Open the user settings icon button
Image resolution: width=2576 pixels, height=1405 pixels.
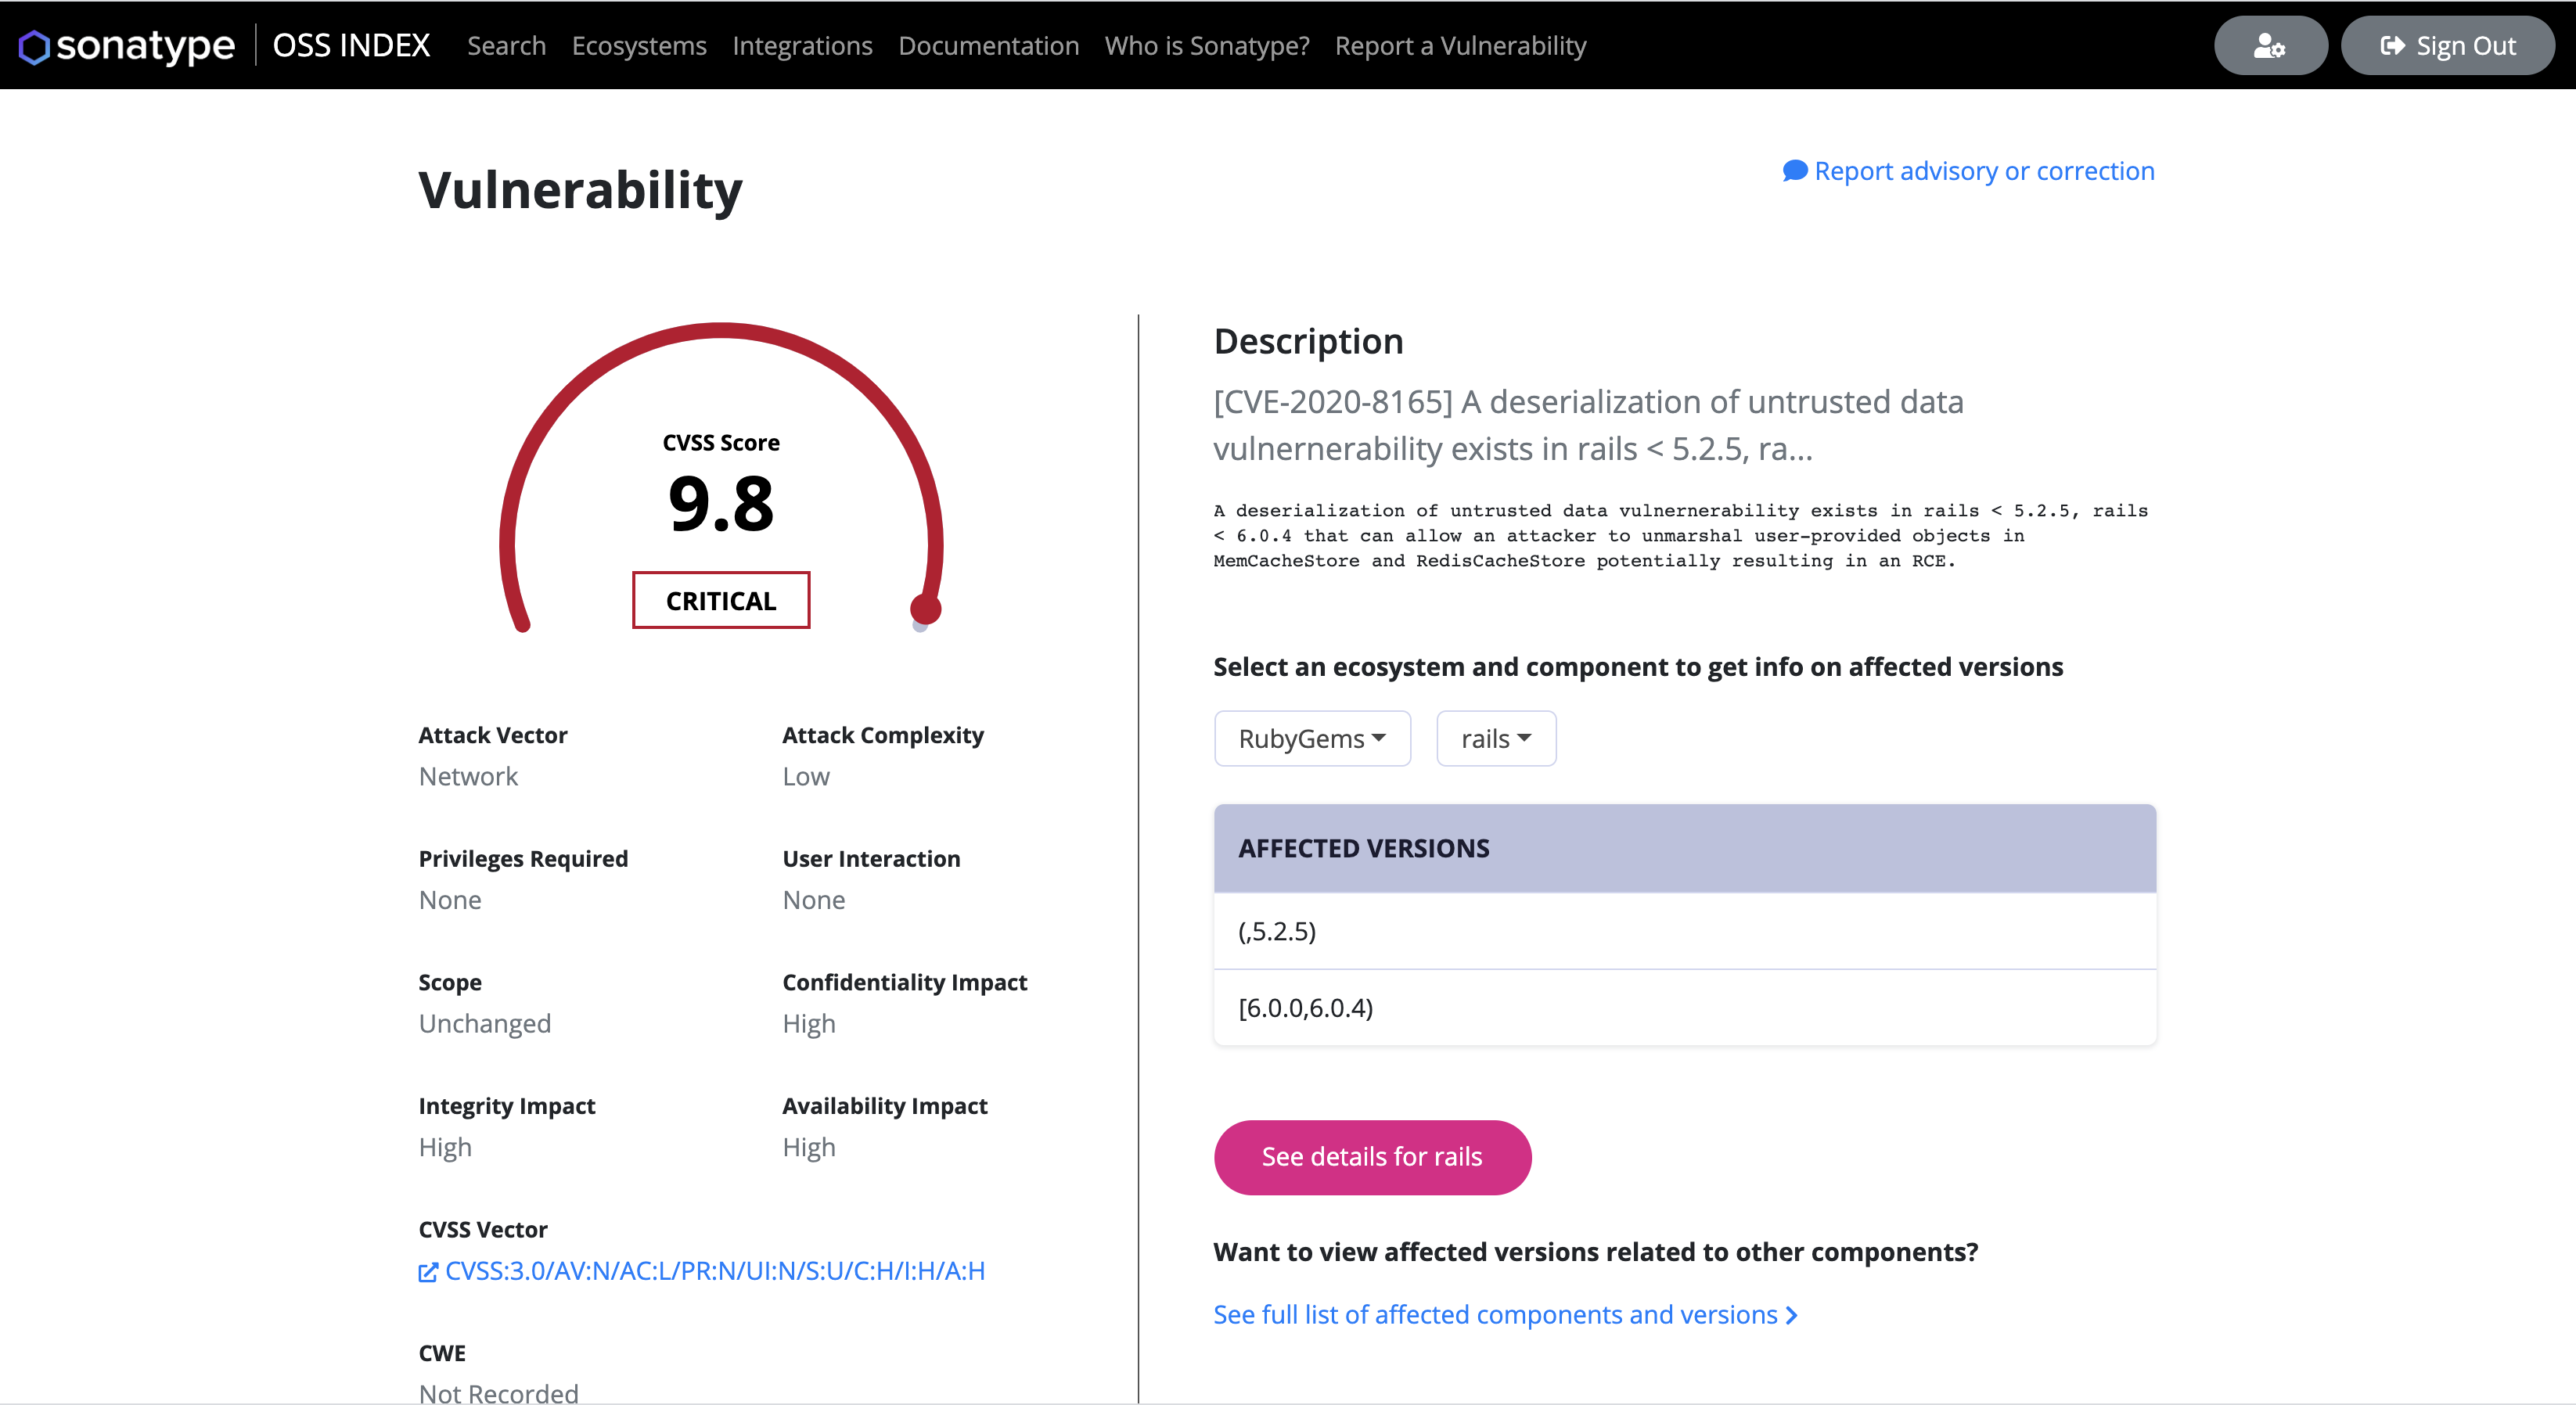tap(2269, 46)
